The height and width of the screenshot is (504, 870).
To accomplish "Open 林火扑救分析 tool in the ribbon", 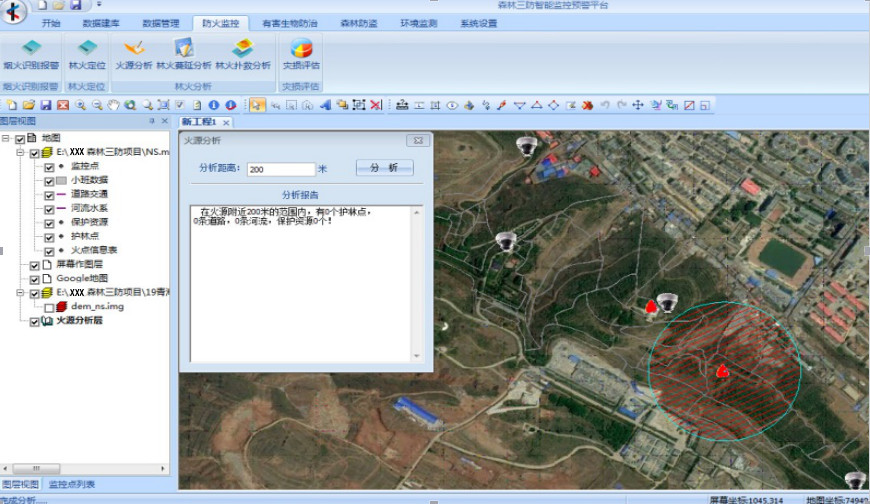I will (242, 52).
